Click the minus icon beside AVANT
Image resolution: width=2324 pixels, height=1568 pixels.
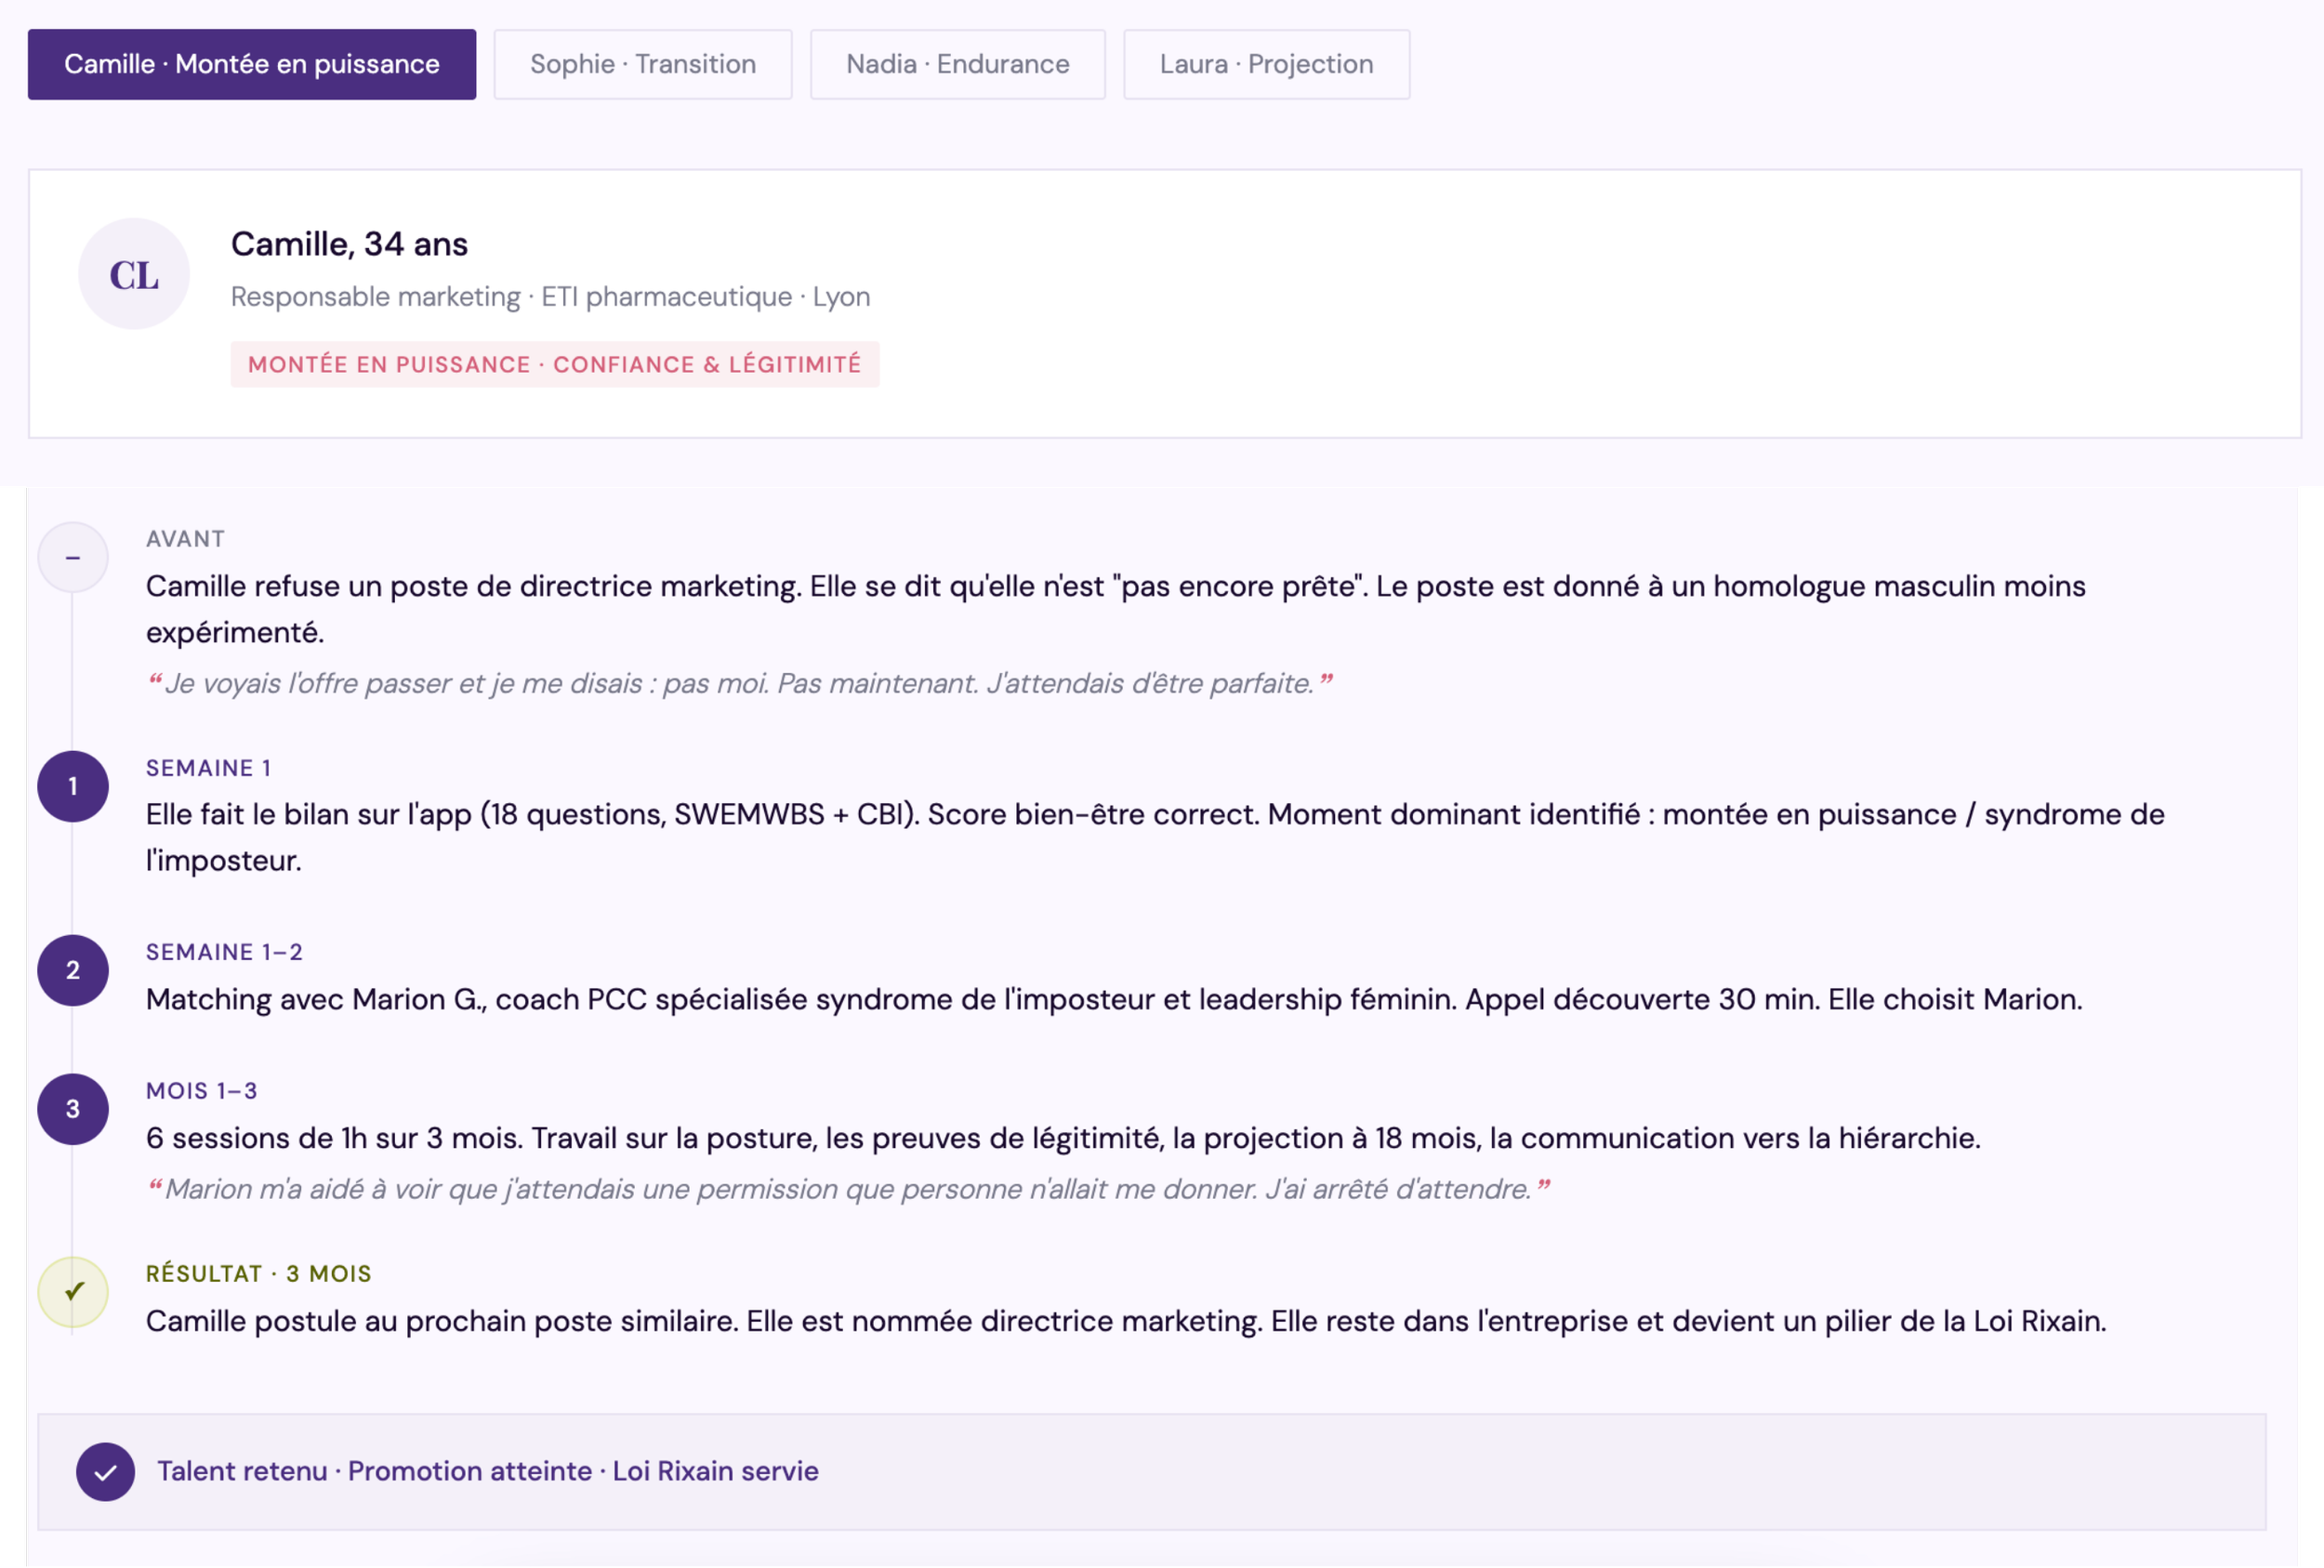(73, 557)
